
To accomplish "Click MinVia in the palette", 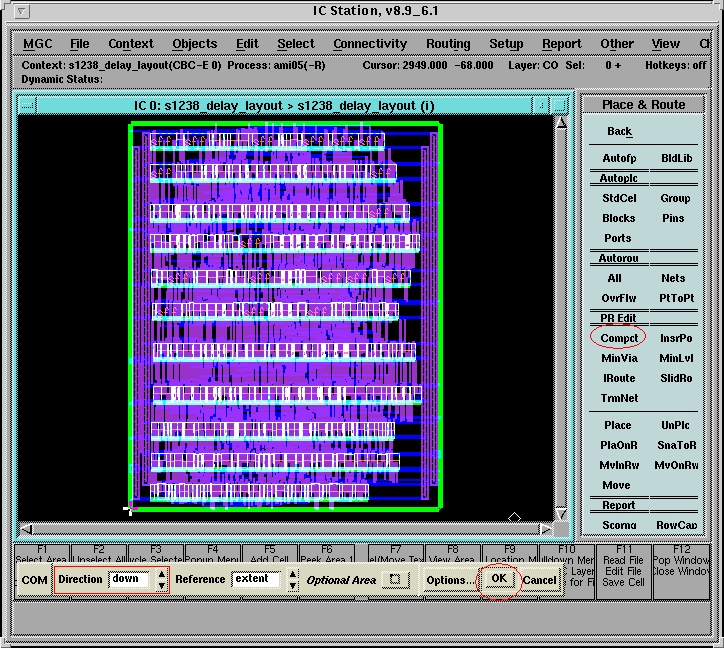I will click(619, 358).
